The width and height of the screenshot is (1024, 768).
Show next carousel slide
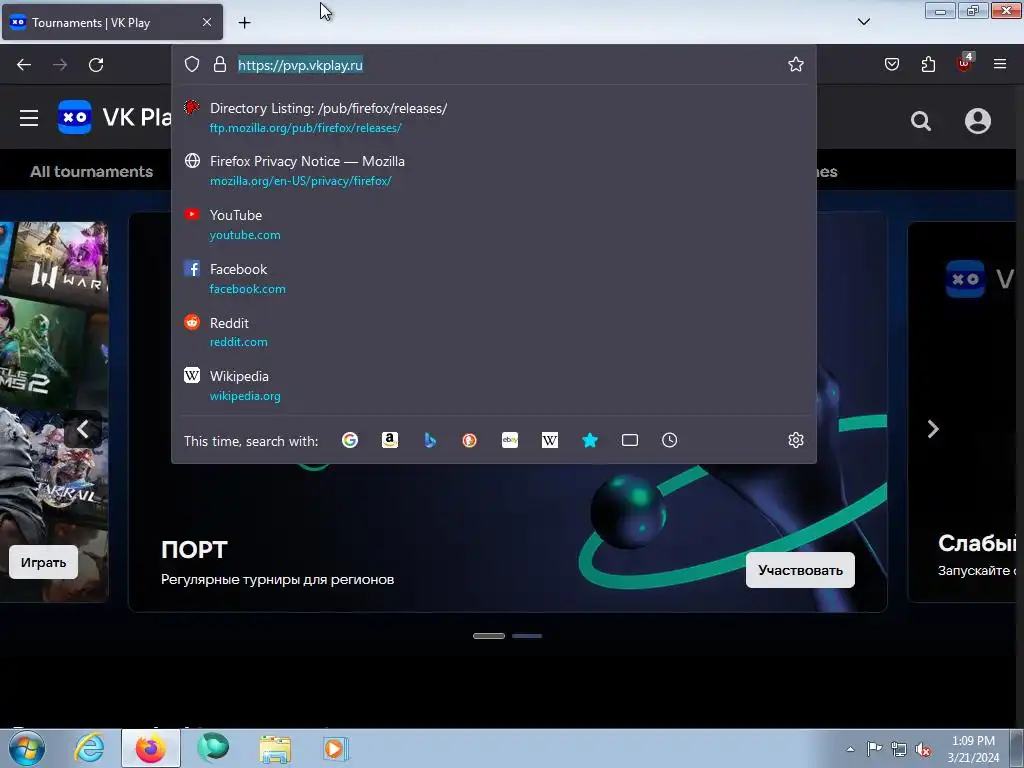pyautogui.click(x=933, y=429)
